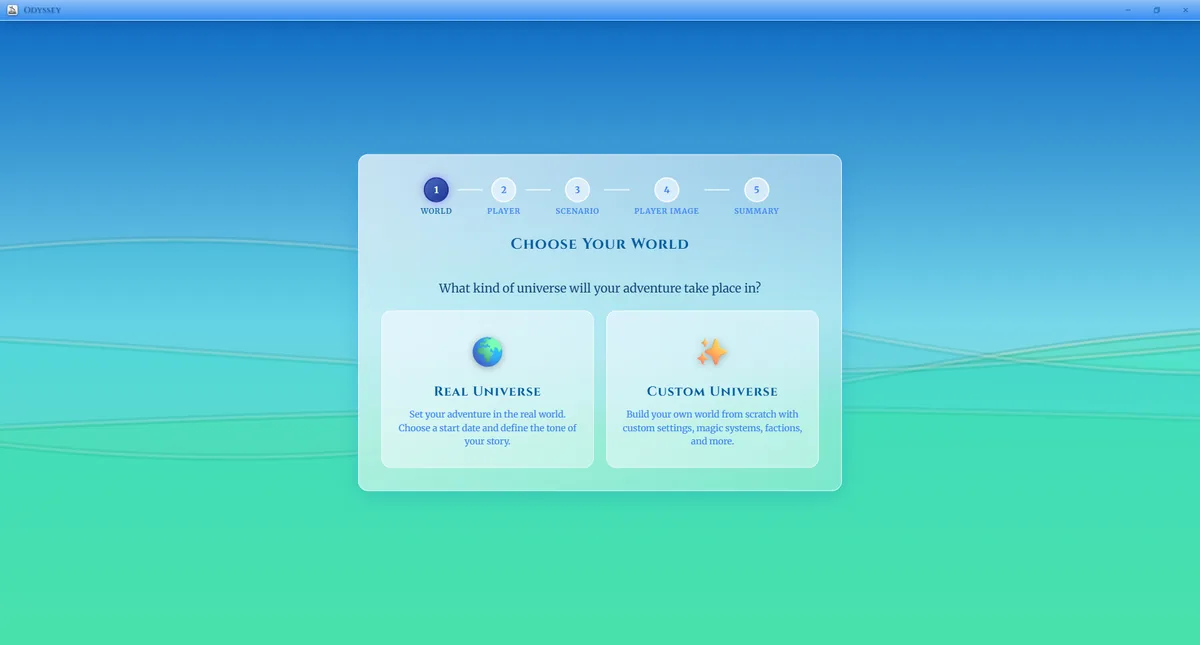Click the "Choose Your World" heading

[599, 244]
